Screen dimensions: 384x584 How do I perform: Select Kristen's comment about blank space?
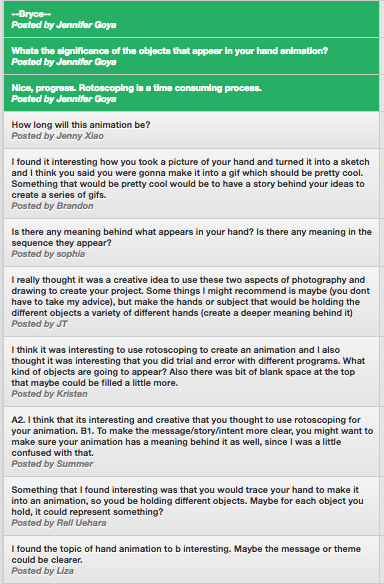(x=191, y=372)
